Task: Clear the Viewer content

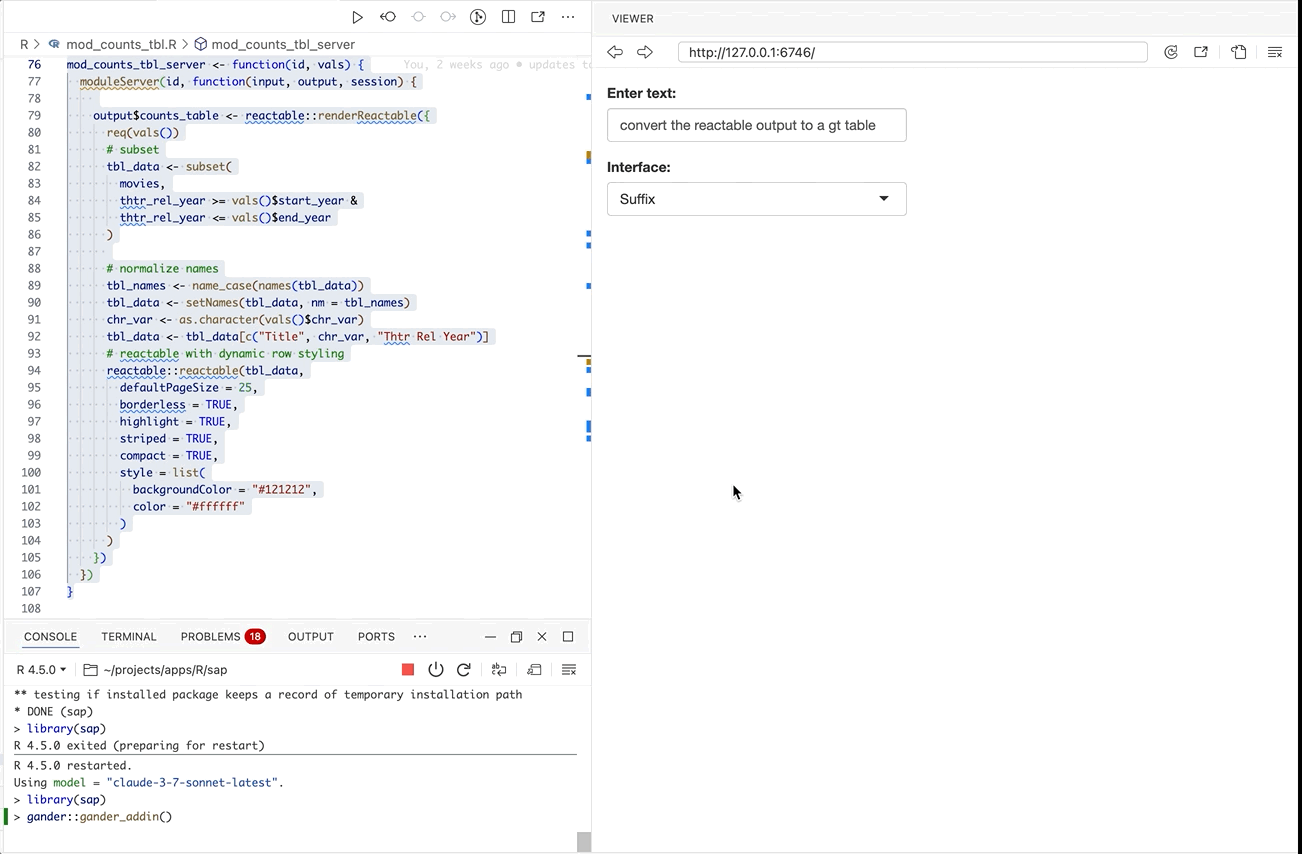Action: point(1275,52)
